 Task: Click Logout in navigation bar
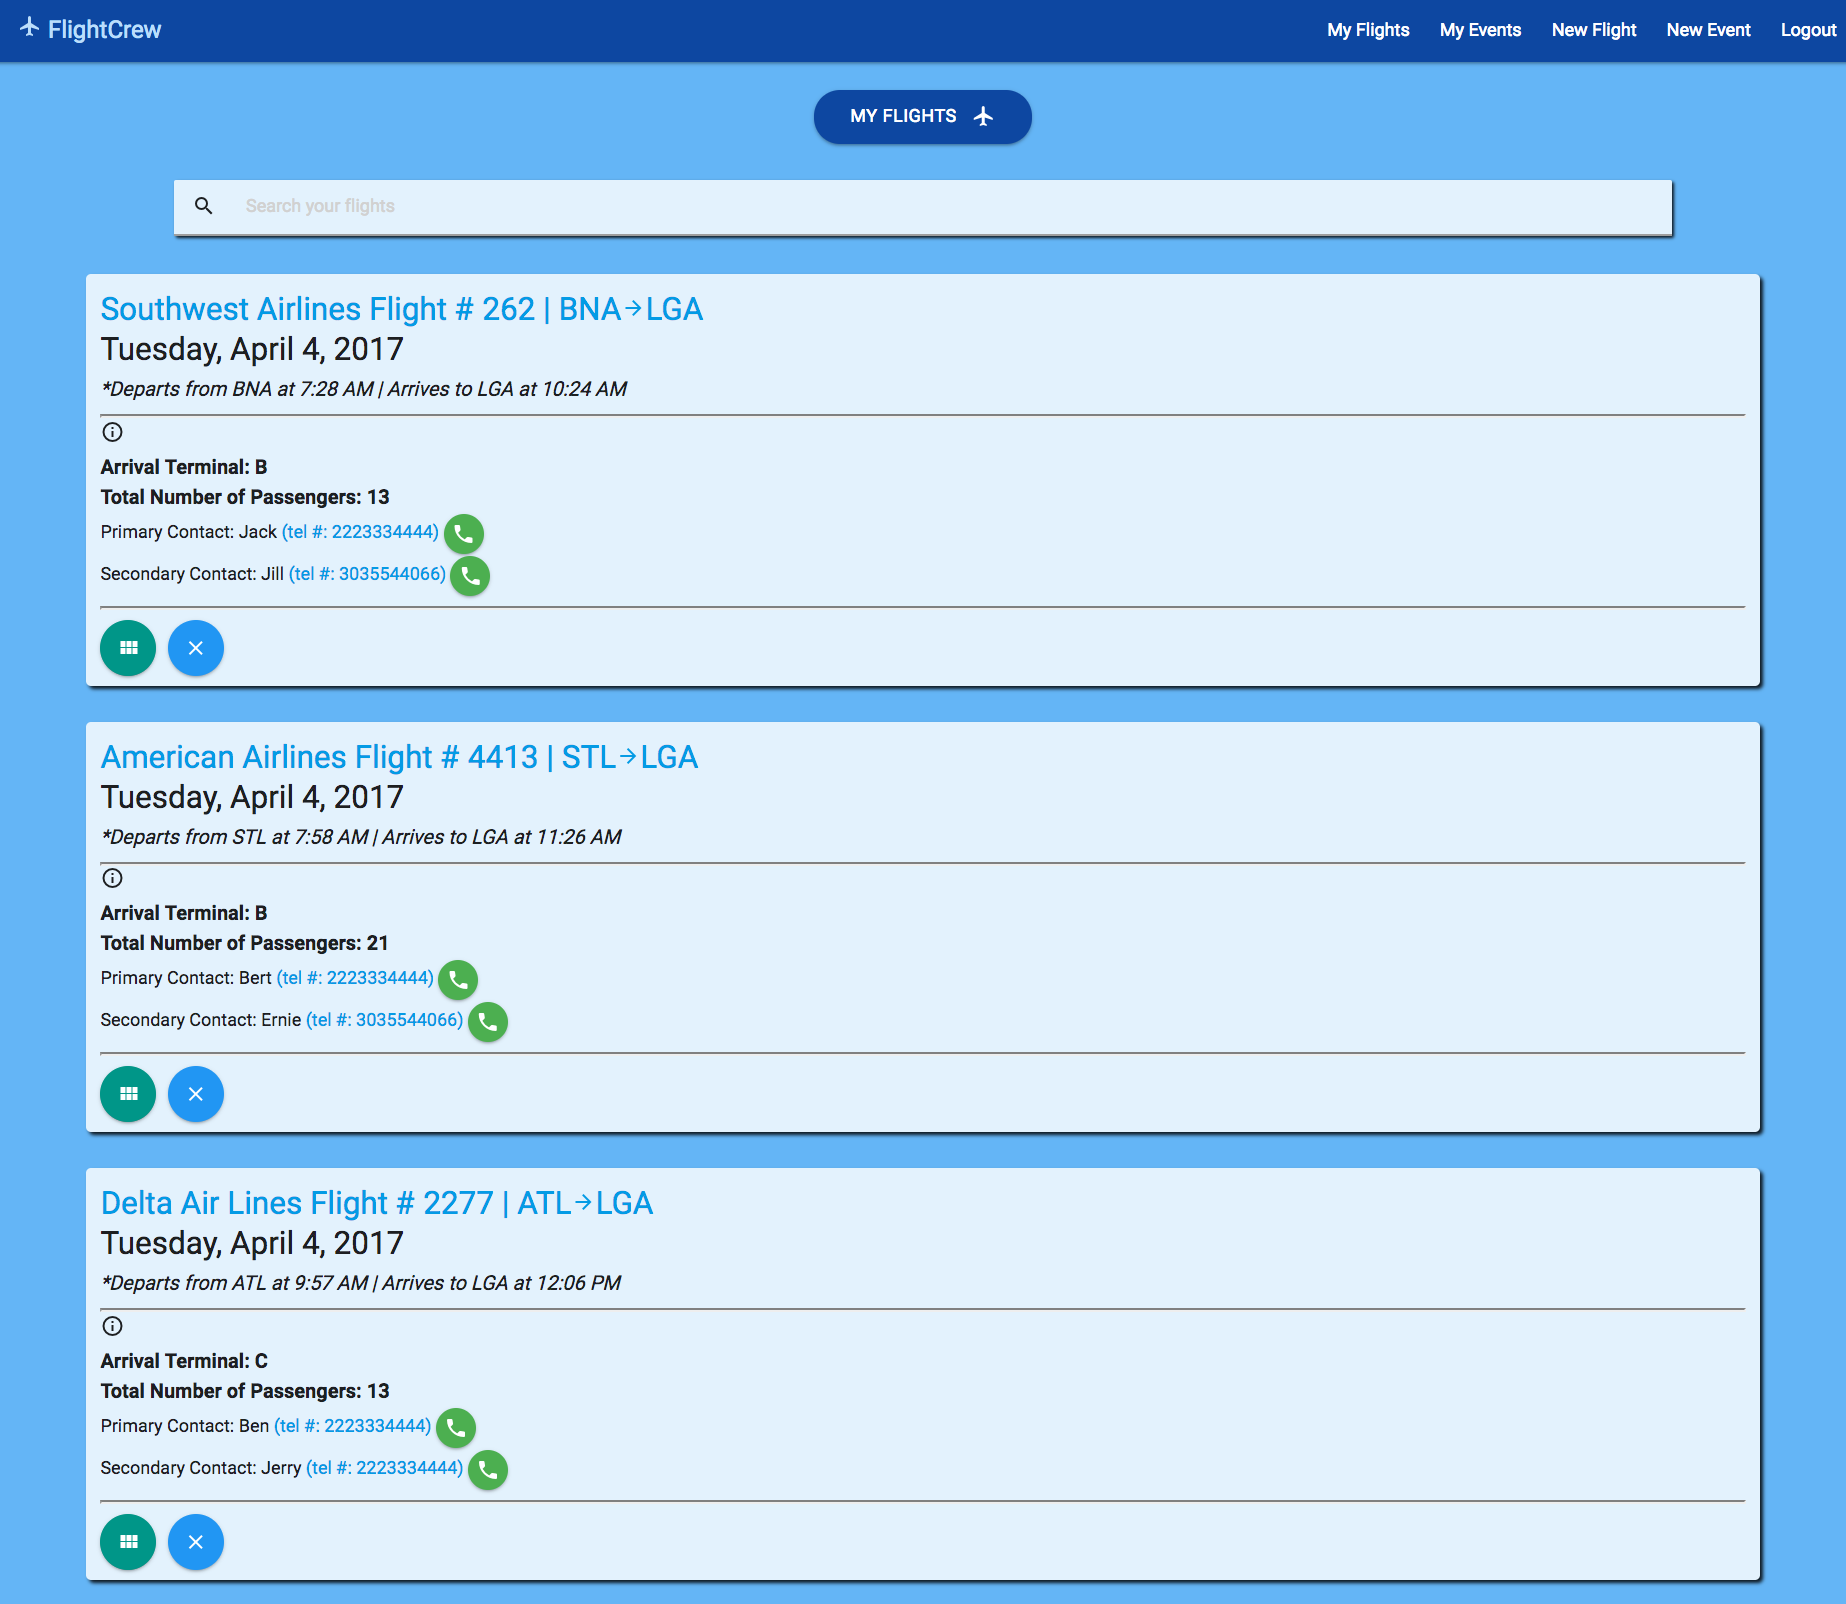1808,30
